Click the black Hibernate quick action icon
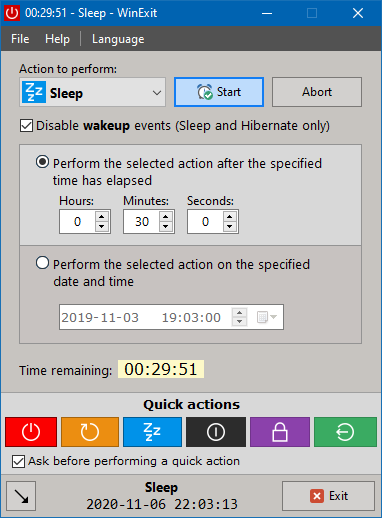The height and width of the screenshot is (518, 382). pyautogui.click(x=216, y=432)
